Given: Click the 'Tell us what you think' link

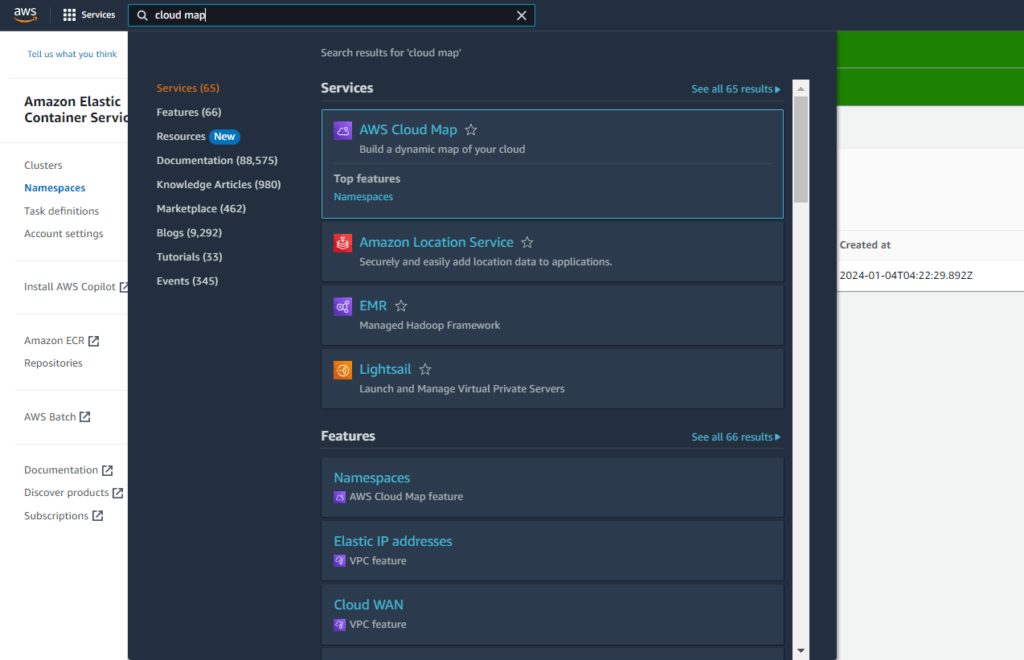Looking at the screenshot, I should [71, 53].
